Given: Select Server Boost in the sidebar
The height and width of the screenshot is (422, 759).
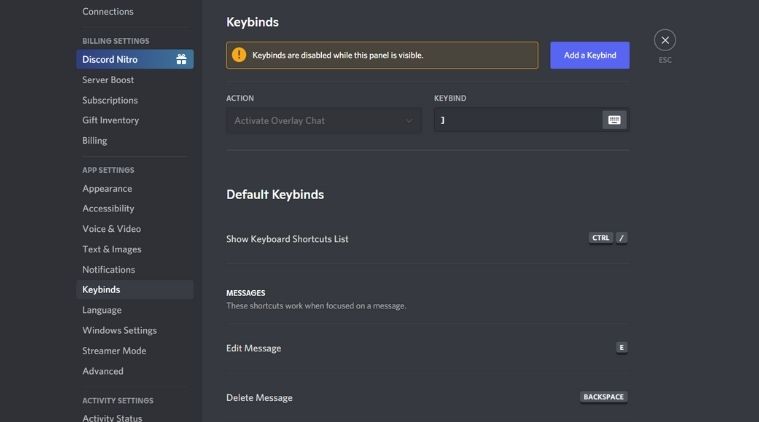Looking at the screenshot, I should click(x=108, y=80).
